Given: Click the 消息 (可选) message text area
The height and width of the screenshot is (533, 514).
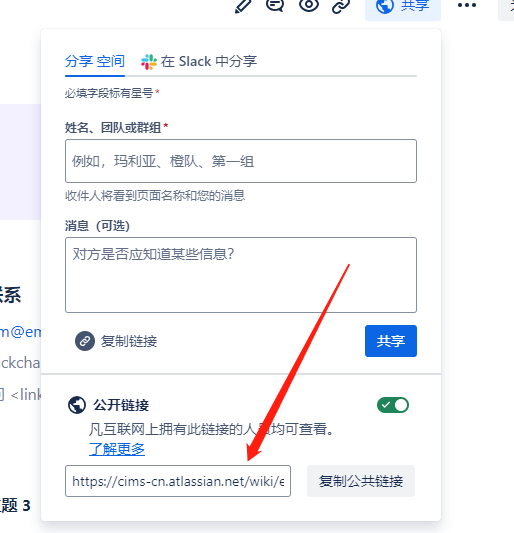Looking at the screenshot, I should pos(241,275).
